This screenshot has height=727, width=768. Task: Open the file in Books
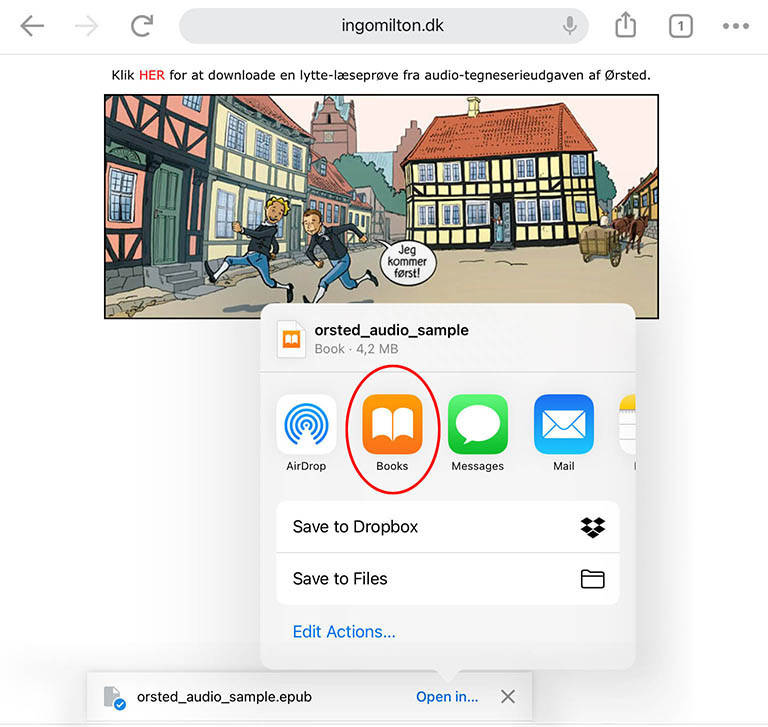click(x=392, y=433)
